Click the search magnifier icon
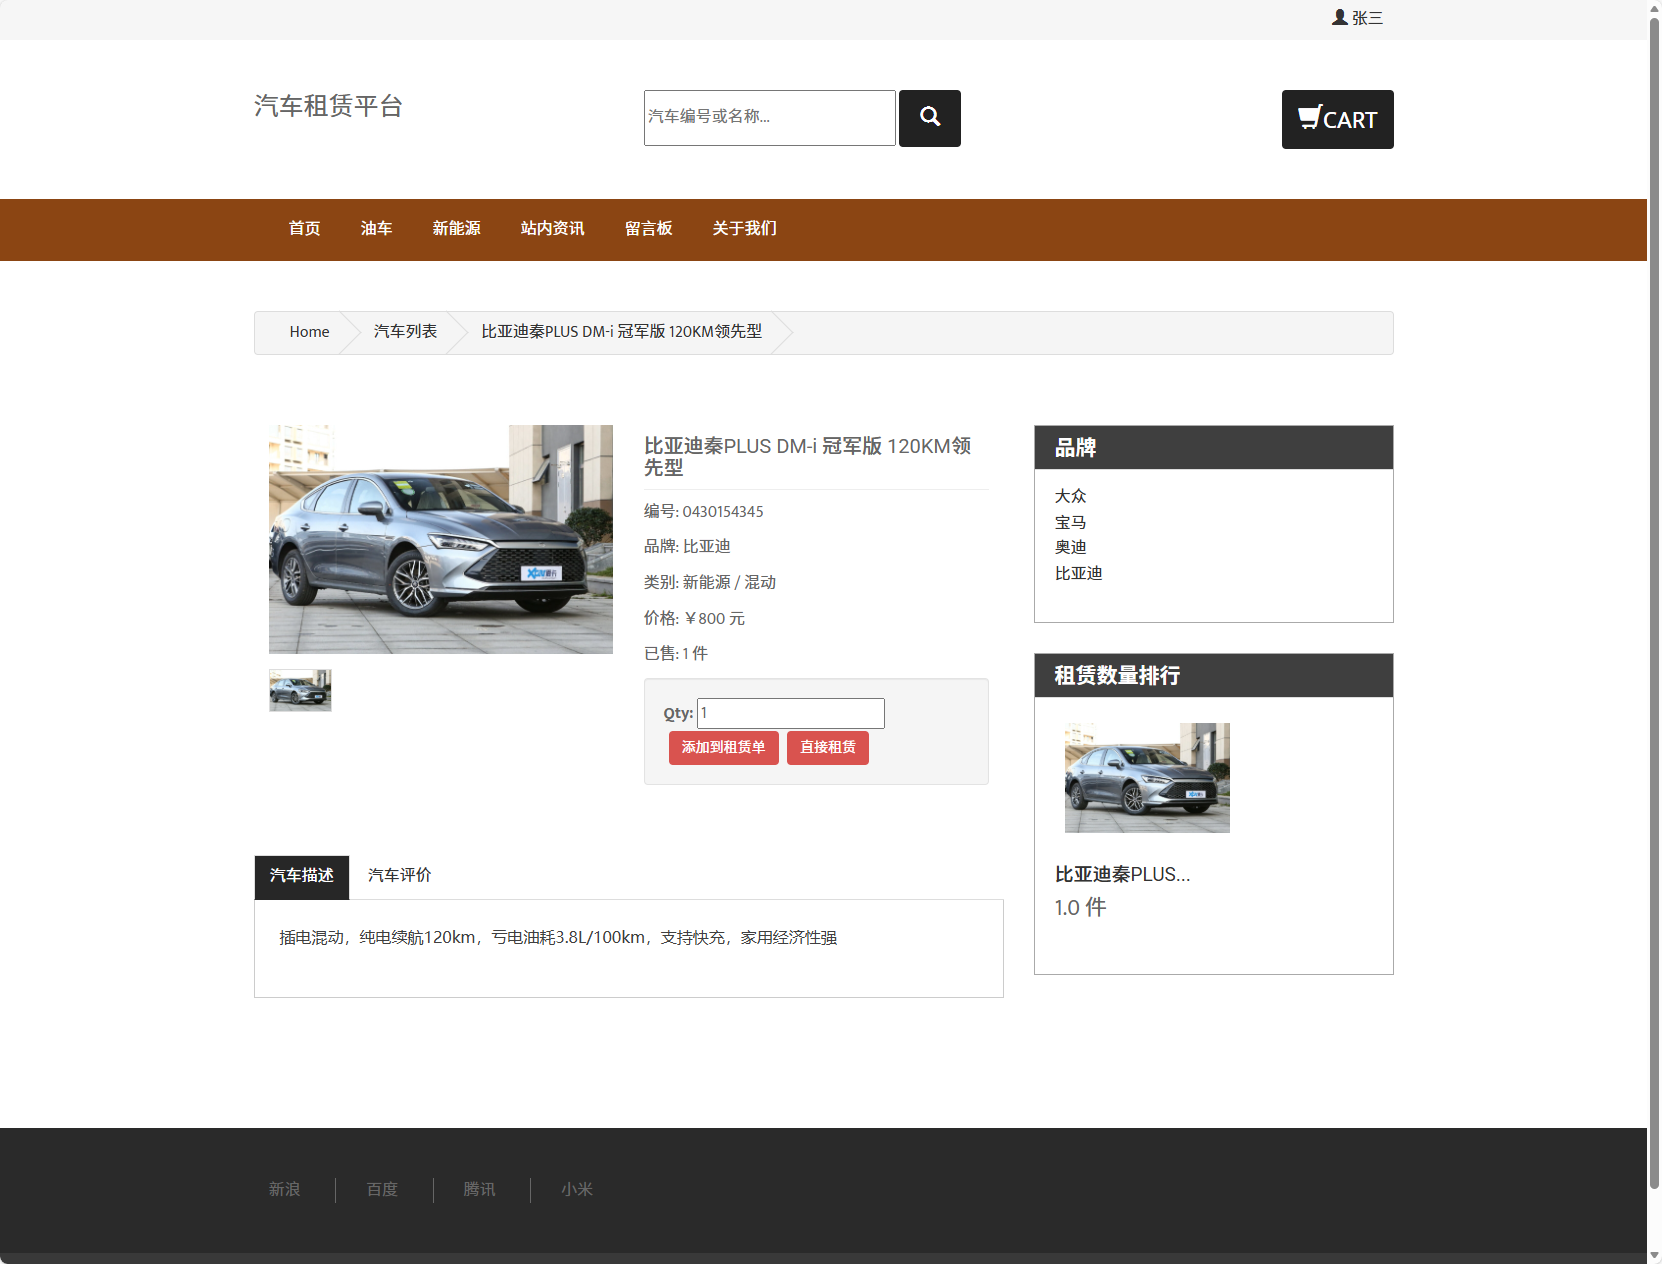 coord(929,118)
